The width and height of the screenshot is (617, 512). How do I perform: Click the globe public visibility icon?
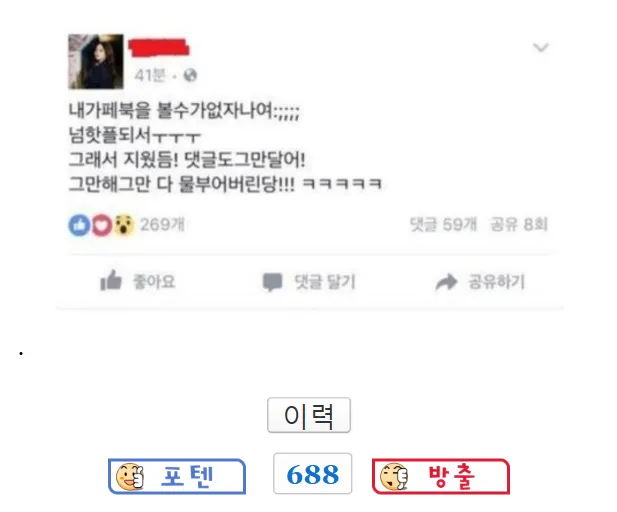click(x=190, y=75)
